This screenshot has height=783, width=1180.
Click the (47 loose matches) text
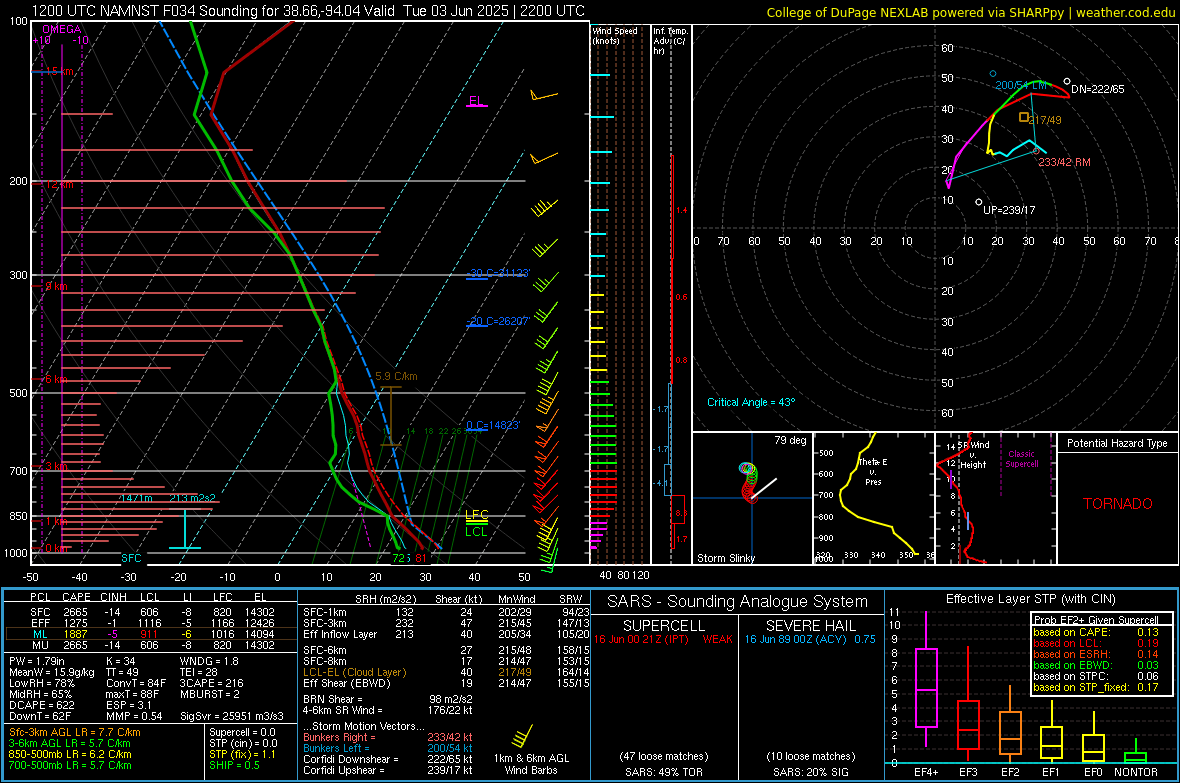[x=664, y=756]
